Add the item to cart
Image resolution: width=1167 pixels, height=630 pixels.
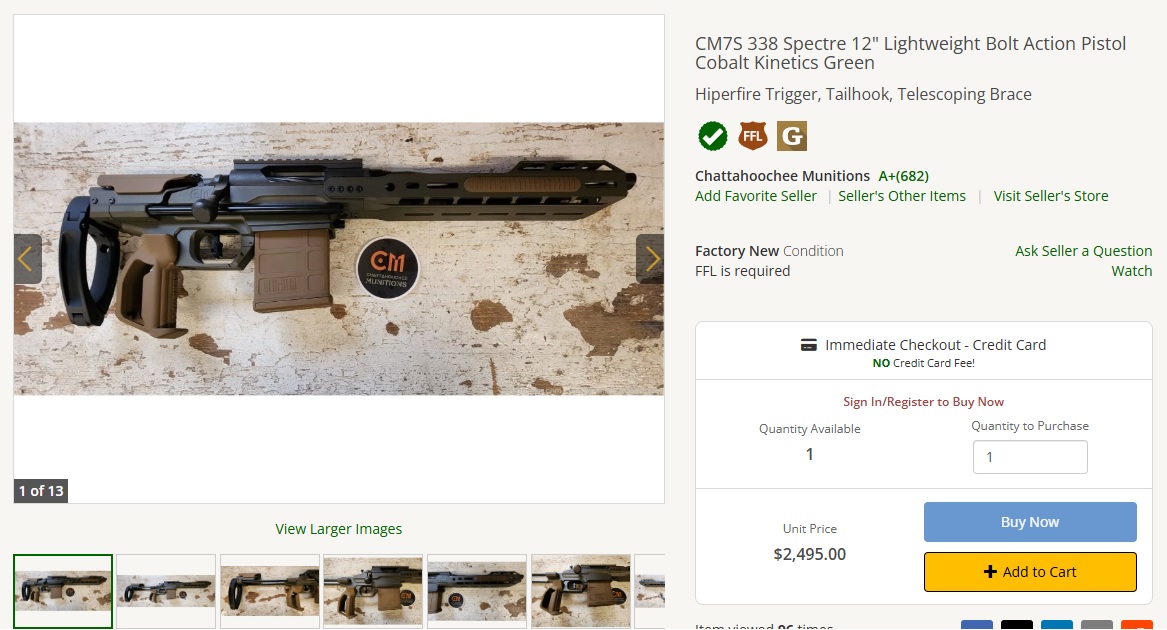pyautogui.click(x=1030, y=572)
